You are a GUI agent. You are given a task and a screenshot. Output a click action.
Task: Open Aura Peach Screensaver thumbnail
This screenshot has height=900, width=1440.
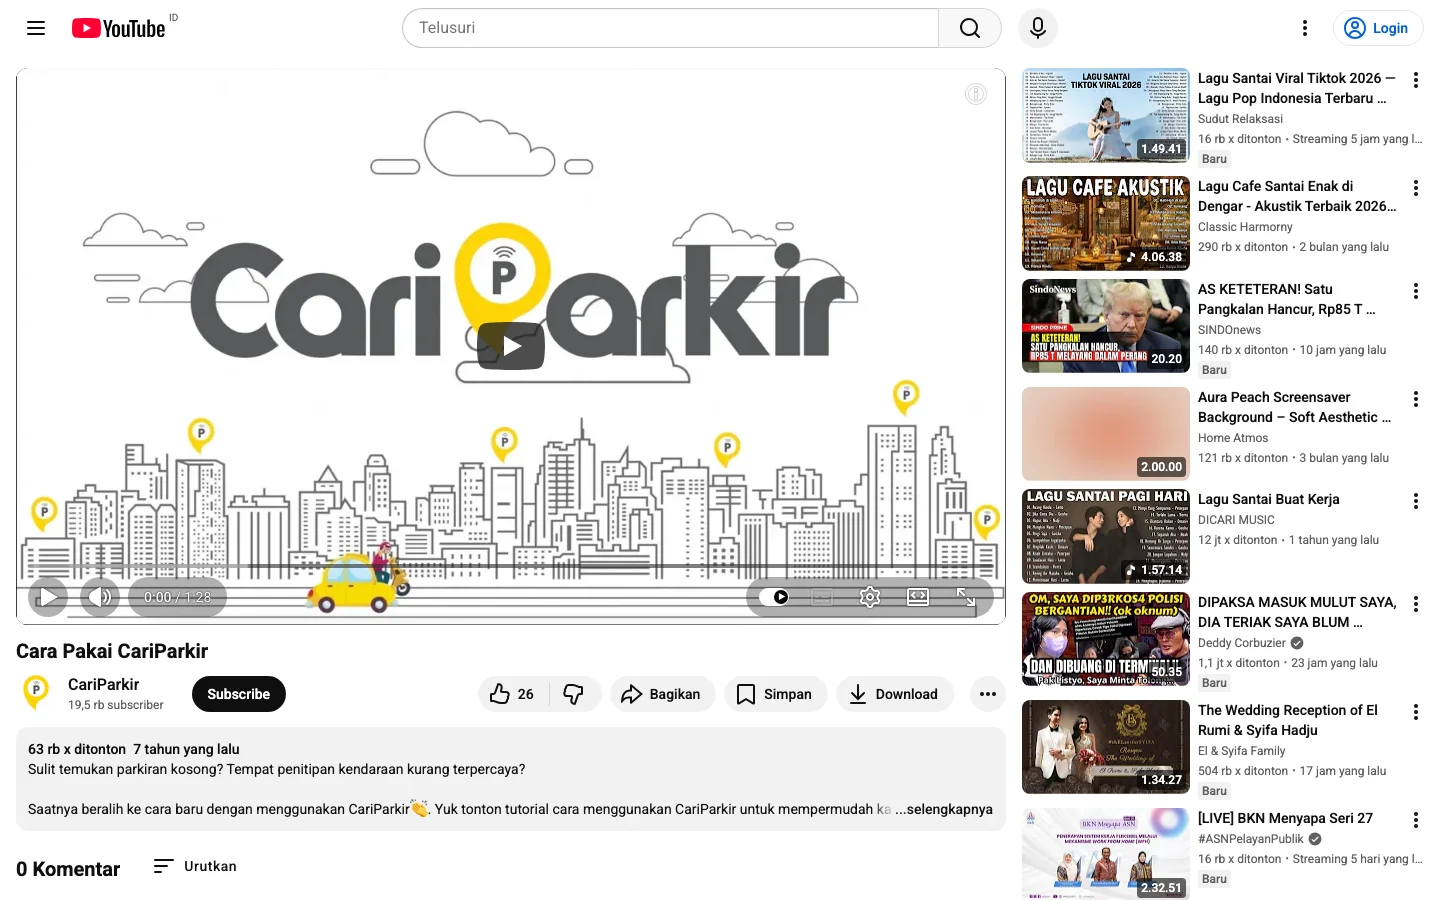[x=1106, y=434]
